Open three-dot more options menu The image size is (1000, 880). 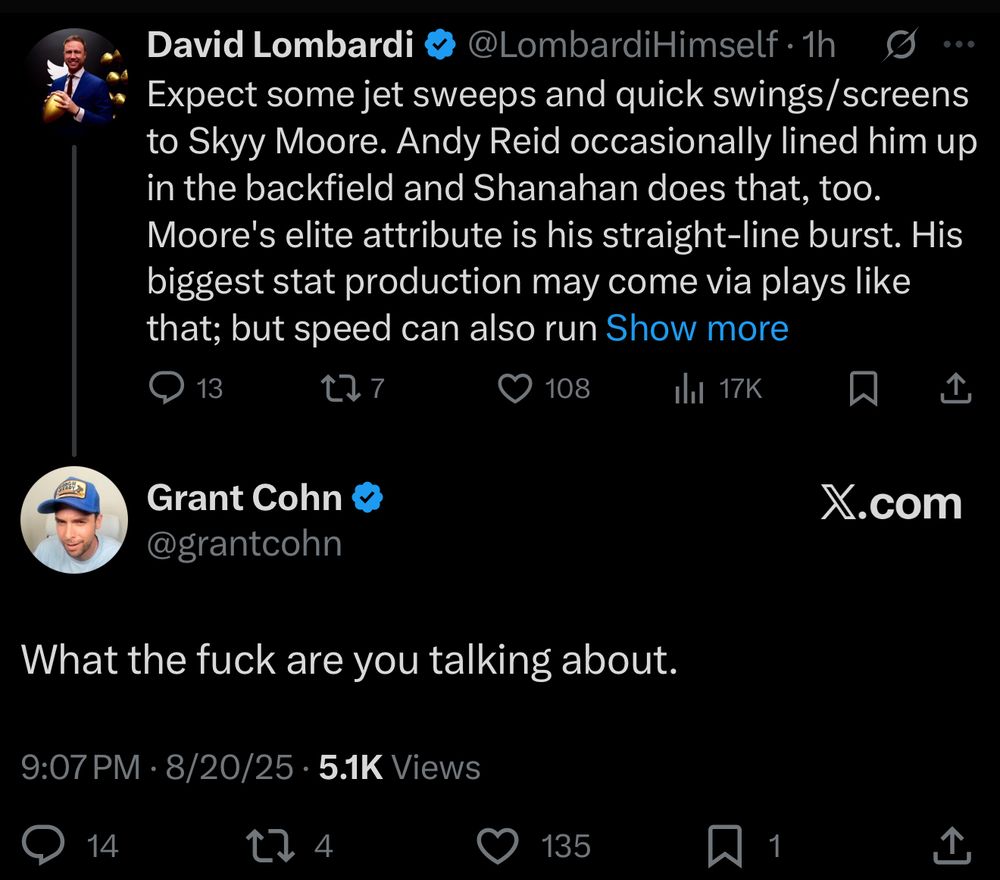pos(958,44)
